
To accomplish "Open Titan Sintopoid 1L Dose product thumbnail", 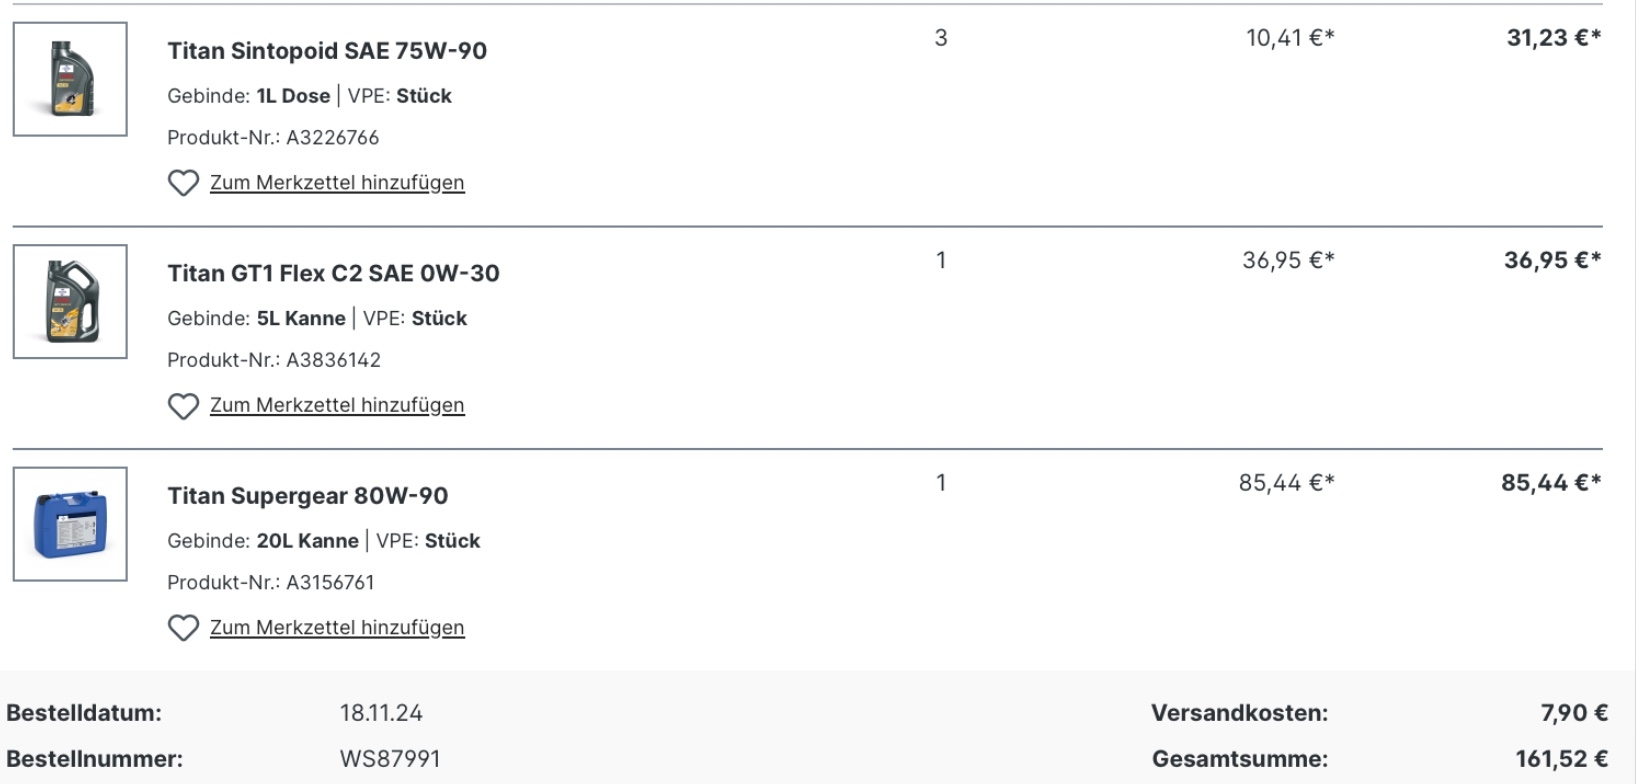I will 70,79.
